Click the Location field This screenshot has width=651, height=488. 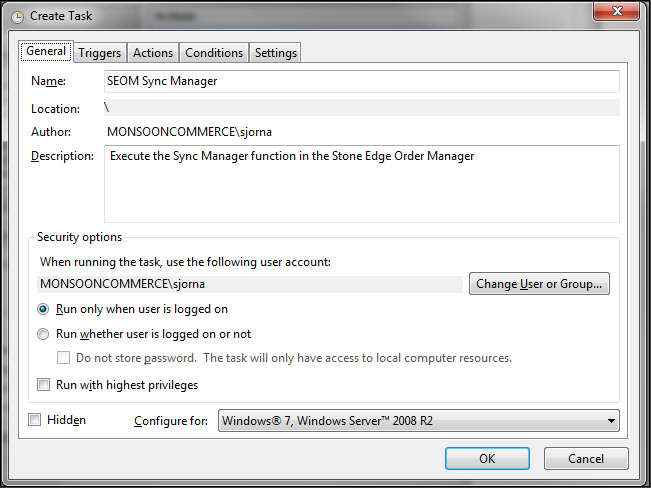(360, 107)
